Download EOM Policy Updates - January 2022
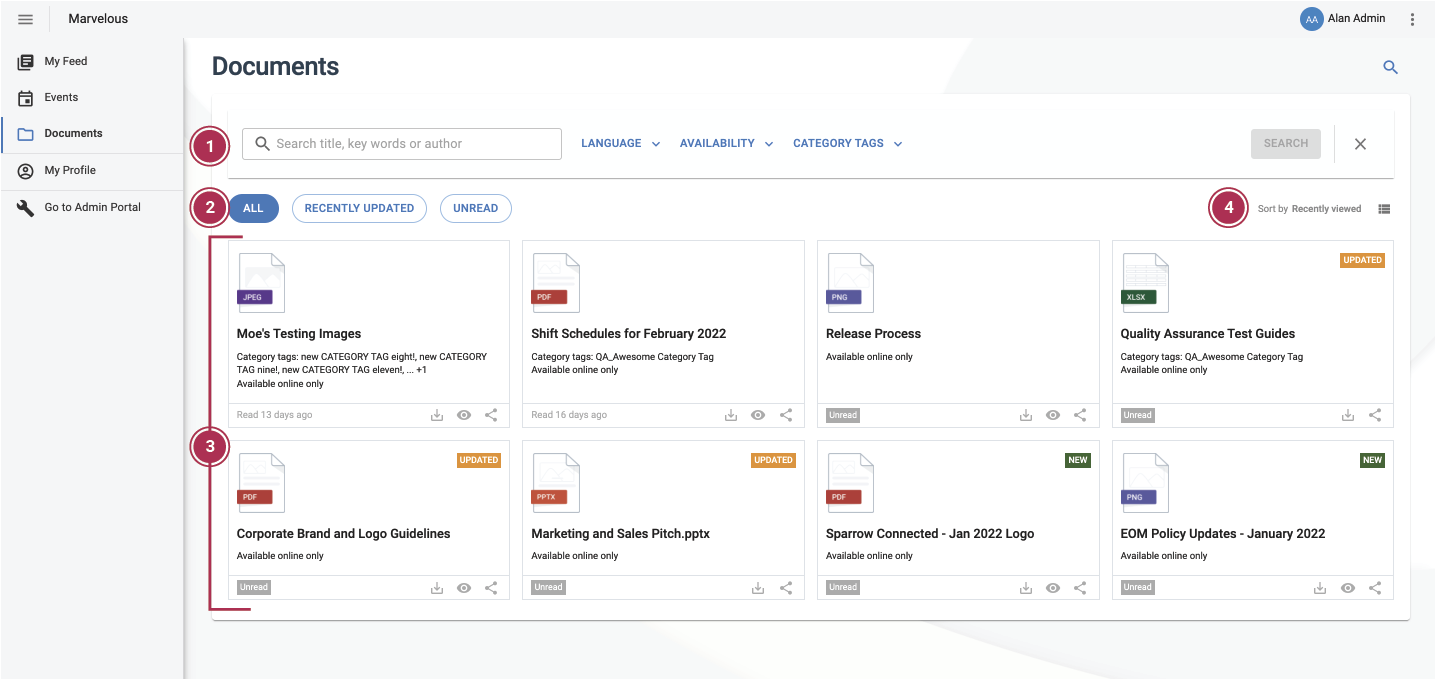1435x679 pixels. (x=1321, y=588)
